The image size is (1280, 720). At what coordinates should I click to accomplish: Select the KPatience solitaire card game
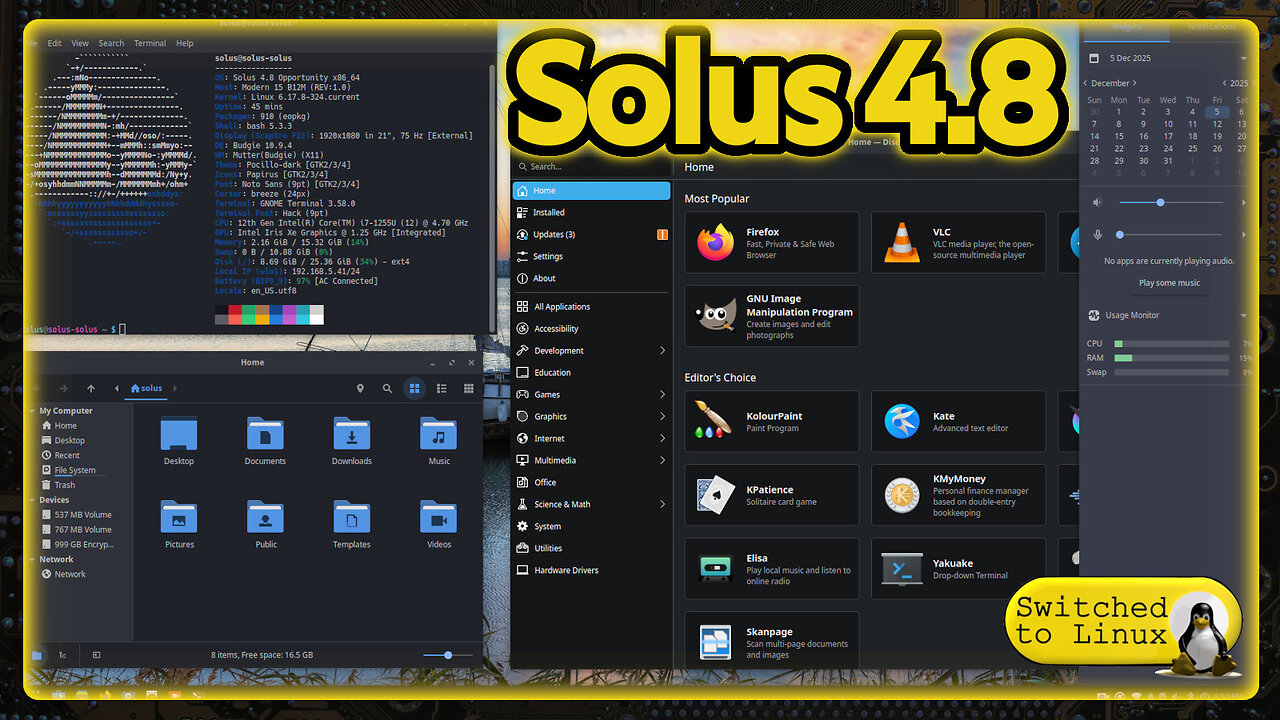tap(772, 495)
